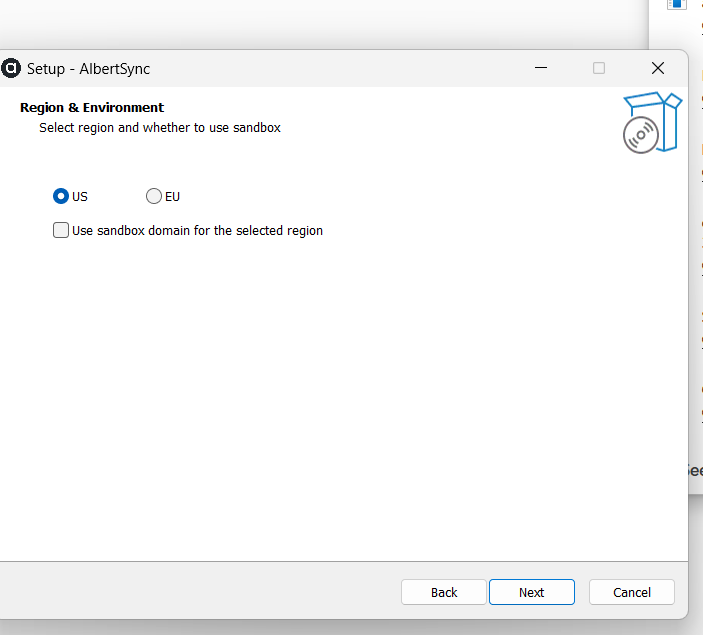Click the installer box and disc icon
The width and height of the screenshot is (703, 635).
tap(651, 122)
